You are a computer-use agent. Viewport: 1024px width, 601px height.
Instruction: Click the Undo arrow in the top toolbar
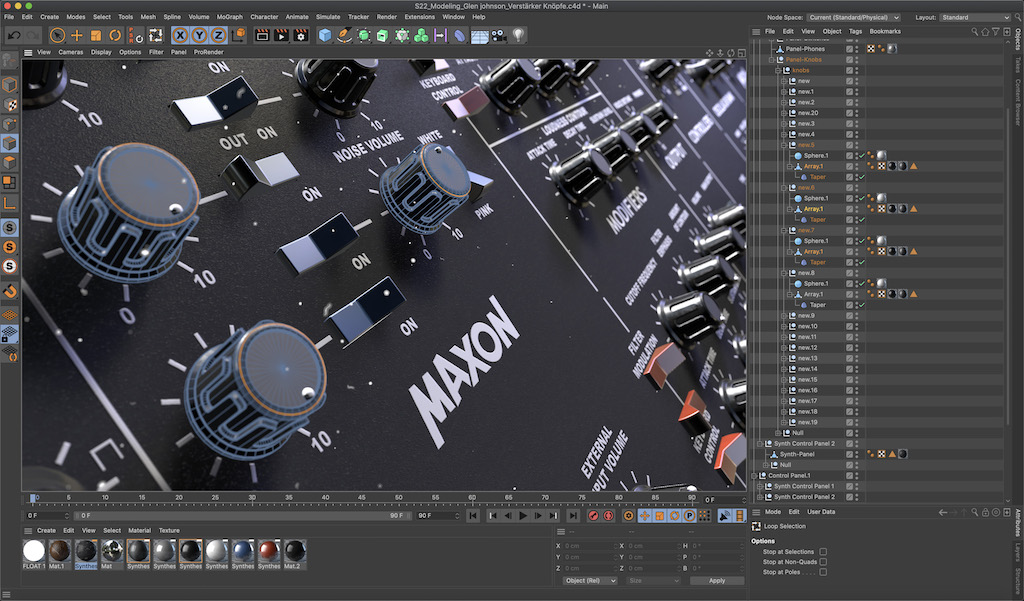14,35
